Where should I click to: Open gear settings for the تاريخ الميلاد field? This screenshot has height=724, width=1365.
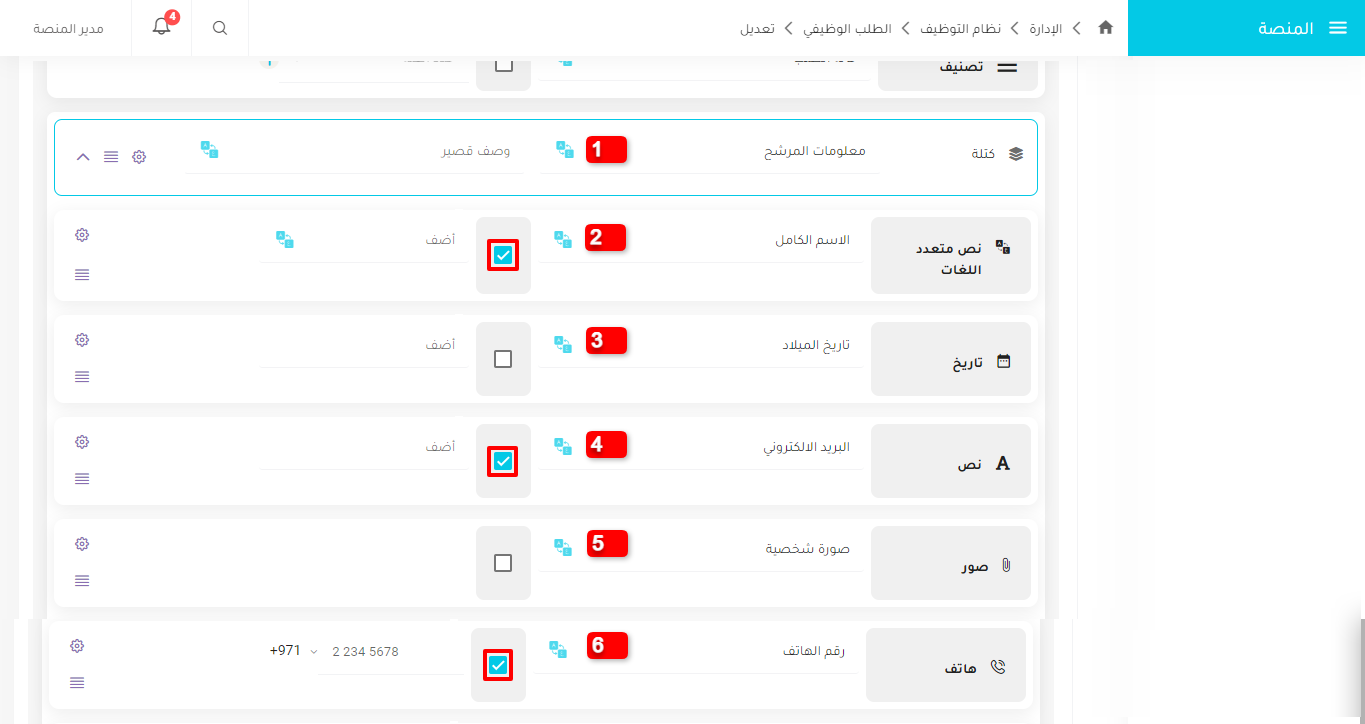(81, 339)
